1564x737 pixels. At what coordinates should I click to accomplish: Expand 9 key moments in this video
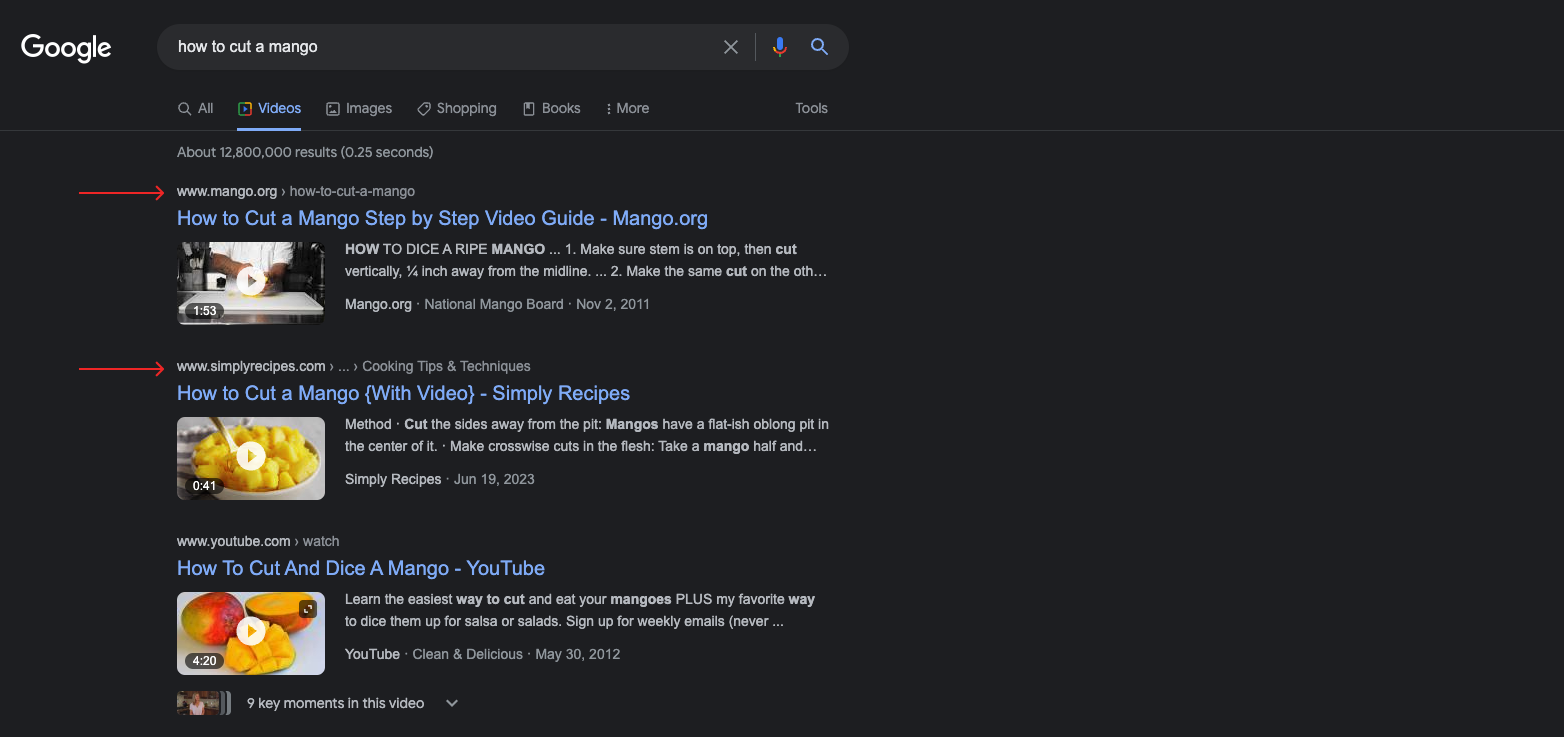click(x=452, y=703)
